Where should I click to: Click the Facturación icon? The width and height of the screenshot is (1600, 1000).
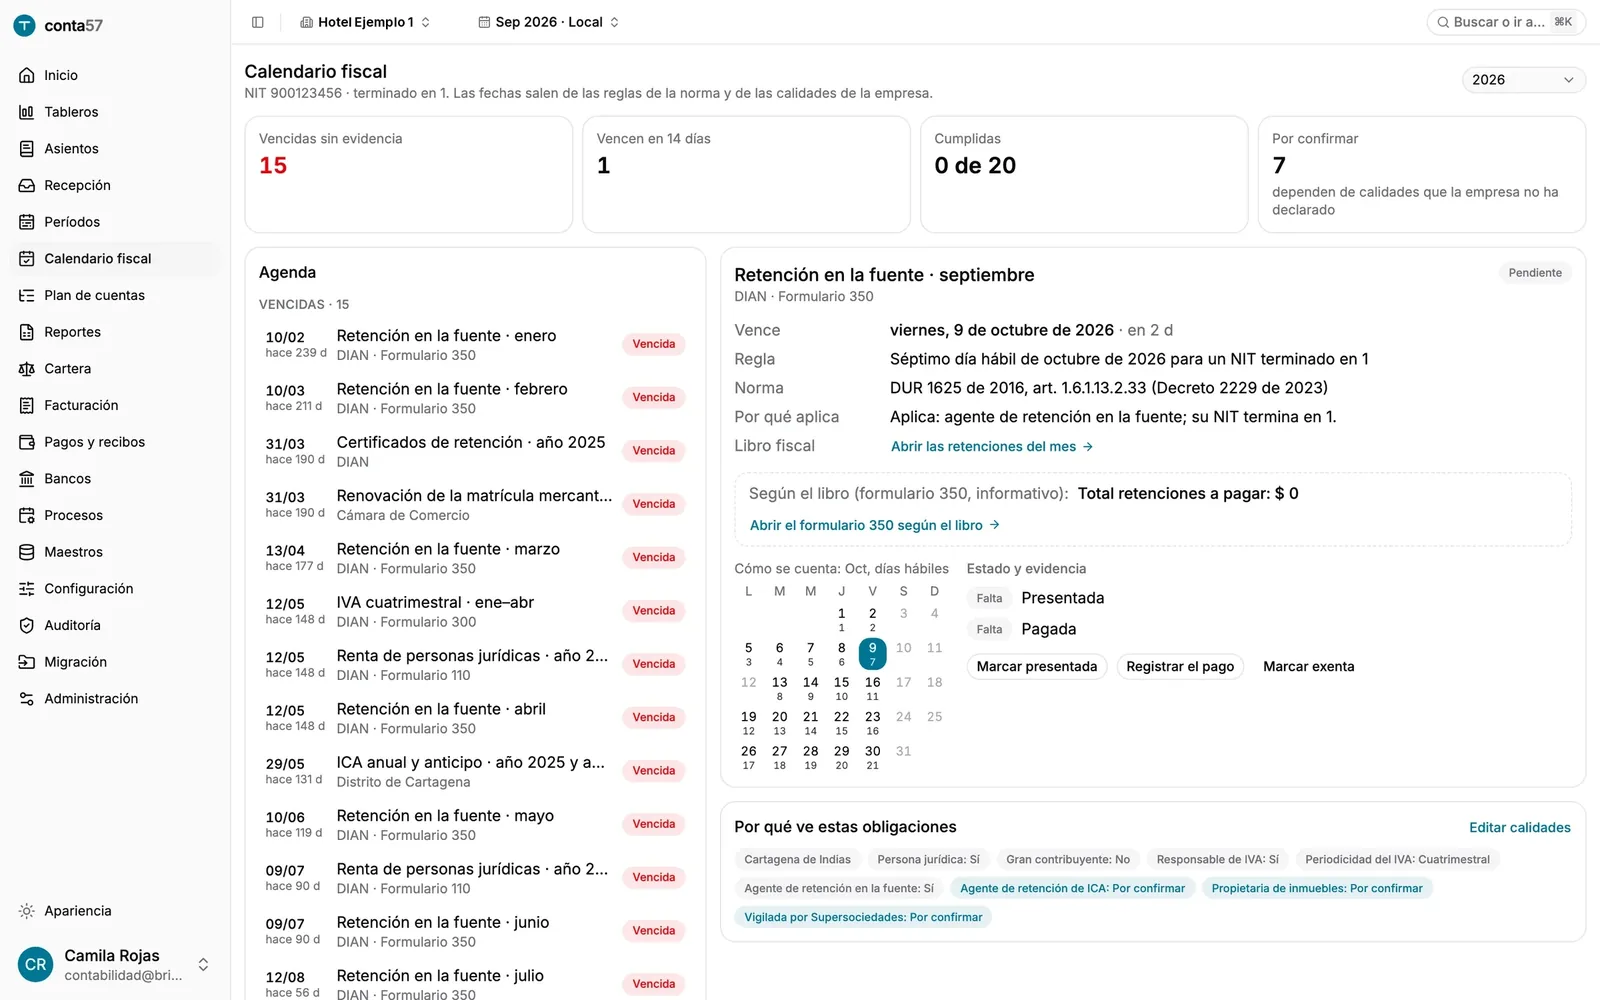coord(27,405)
